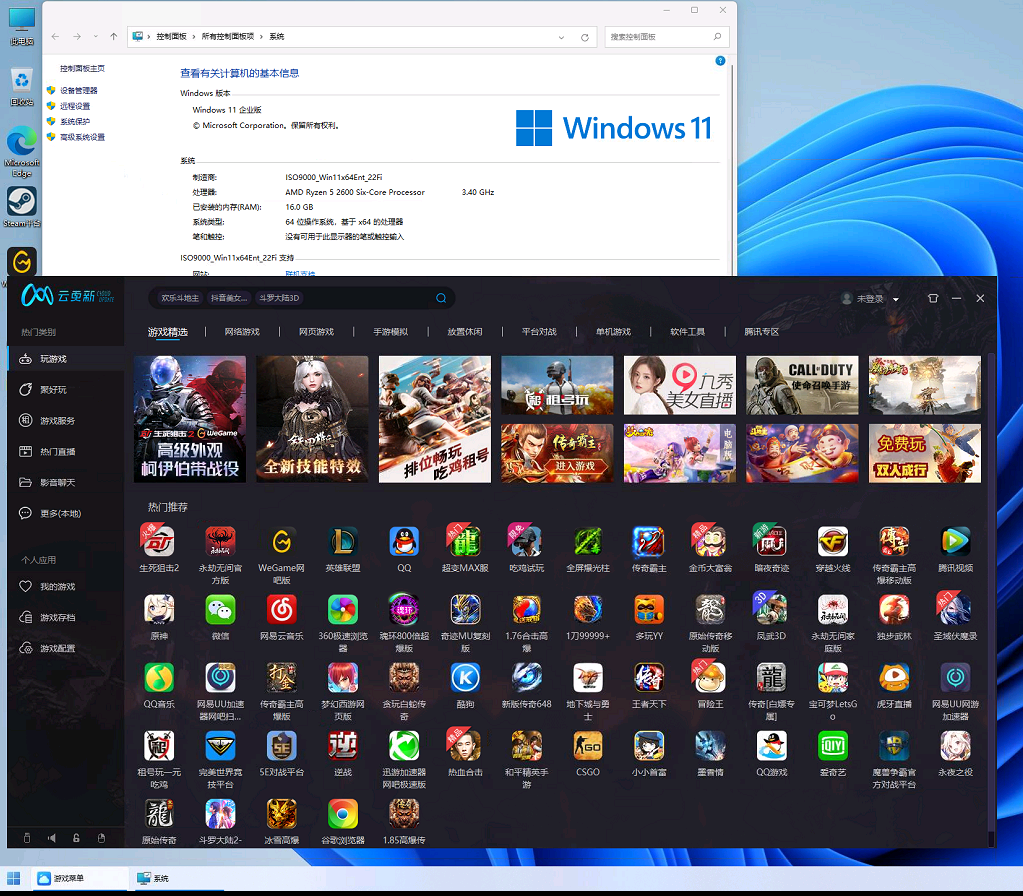Viewport: 1023px width, 896px height.
Task: Open the Control Panel help question icon
Action: (x=720, y=61)
